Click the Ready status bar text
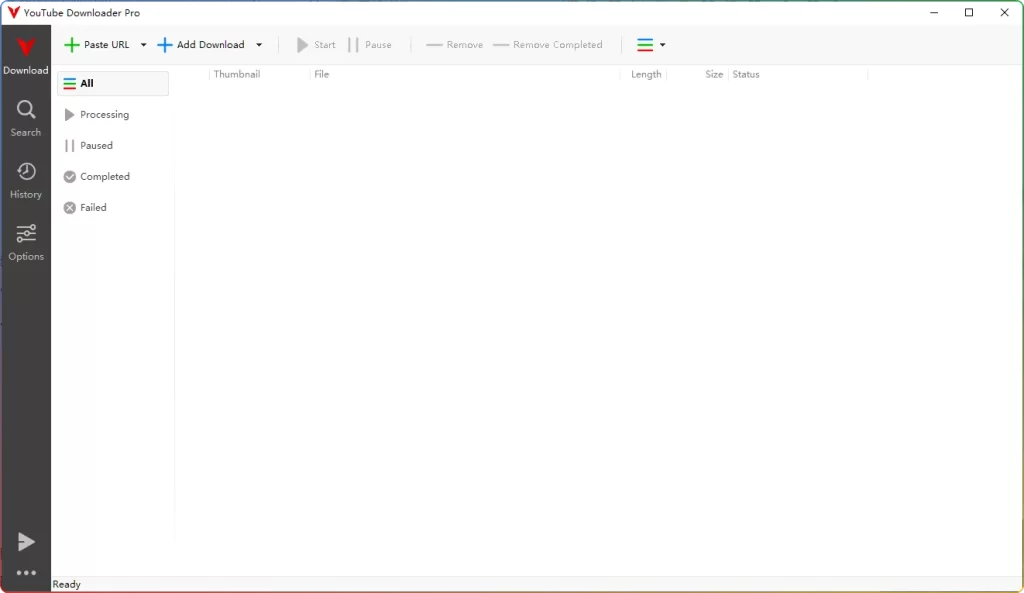The height and width of the screenshot is (593, 1024). coord(66,583)
